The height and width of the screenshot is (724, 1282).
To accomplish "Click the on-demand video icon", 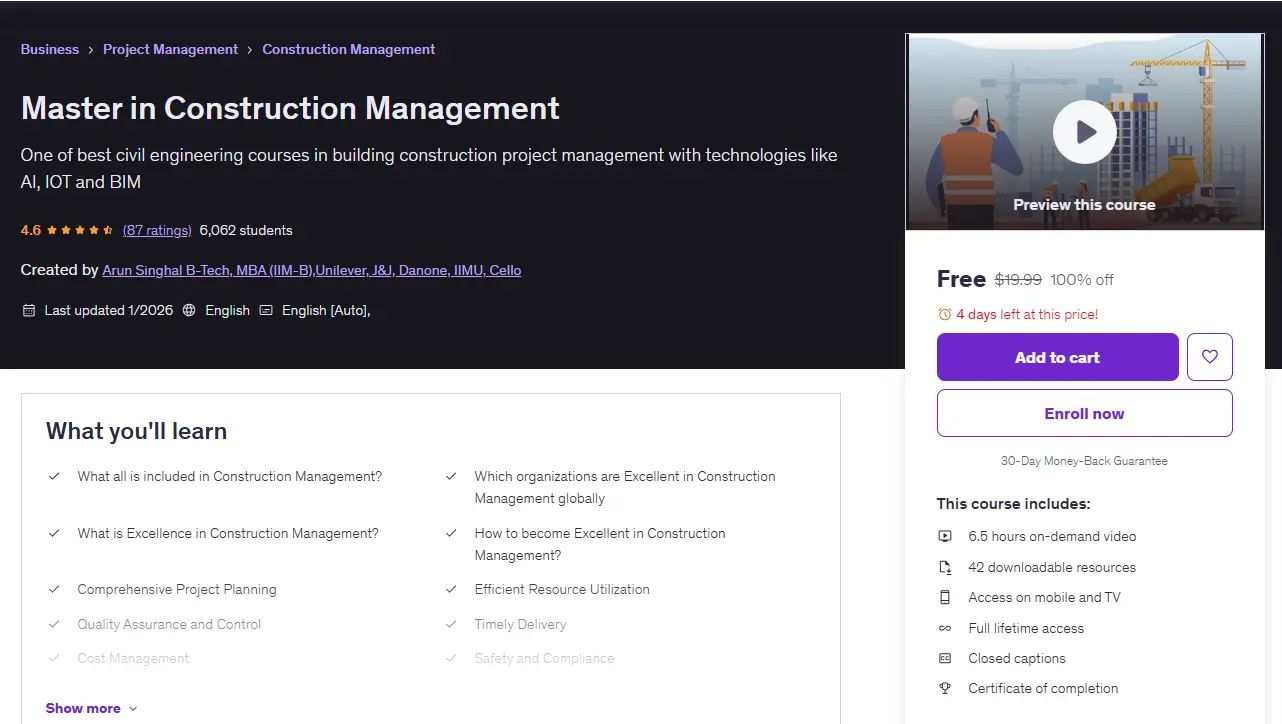I will point(945,536).
